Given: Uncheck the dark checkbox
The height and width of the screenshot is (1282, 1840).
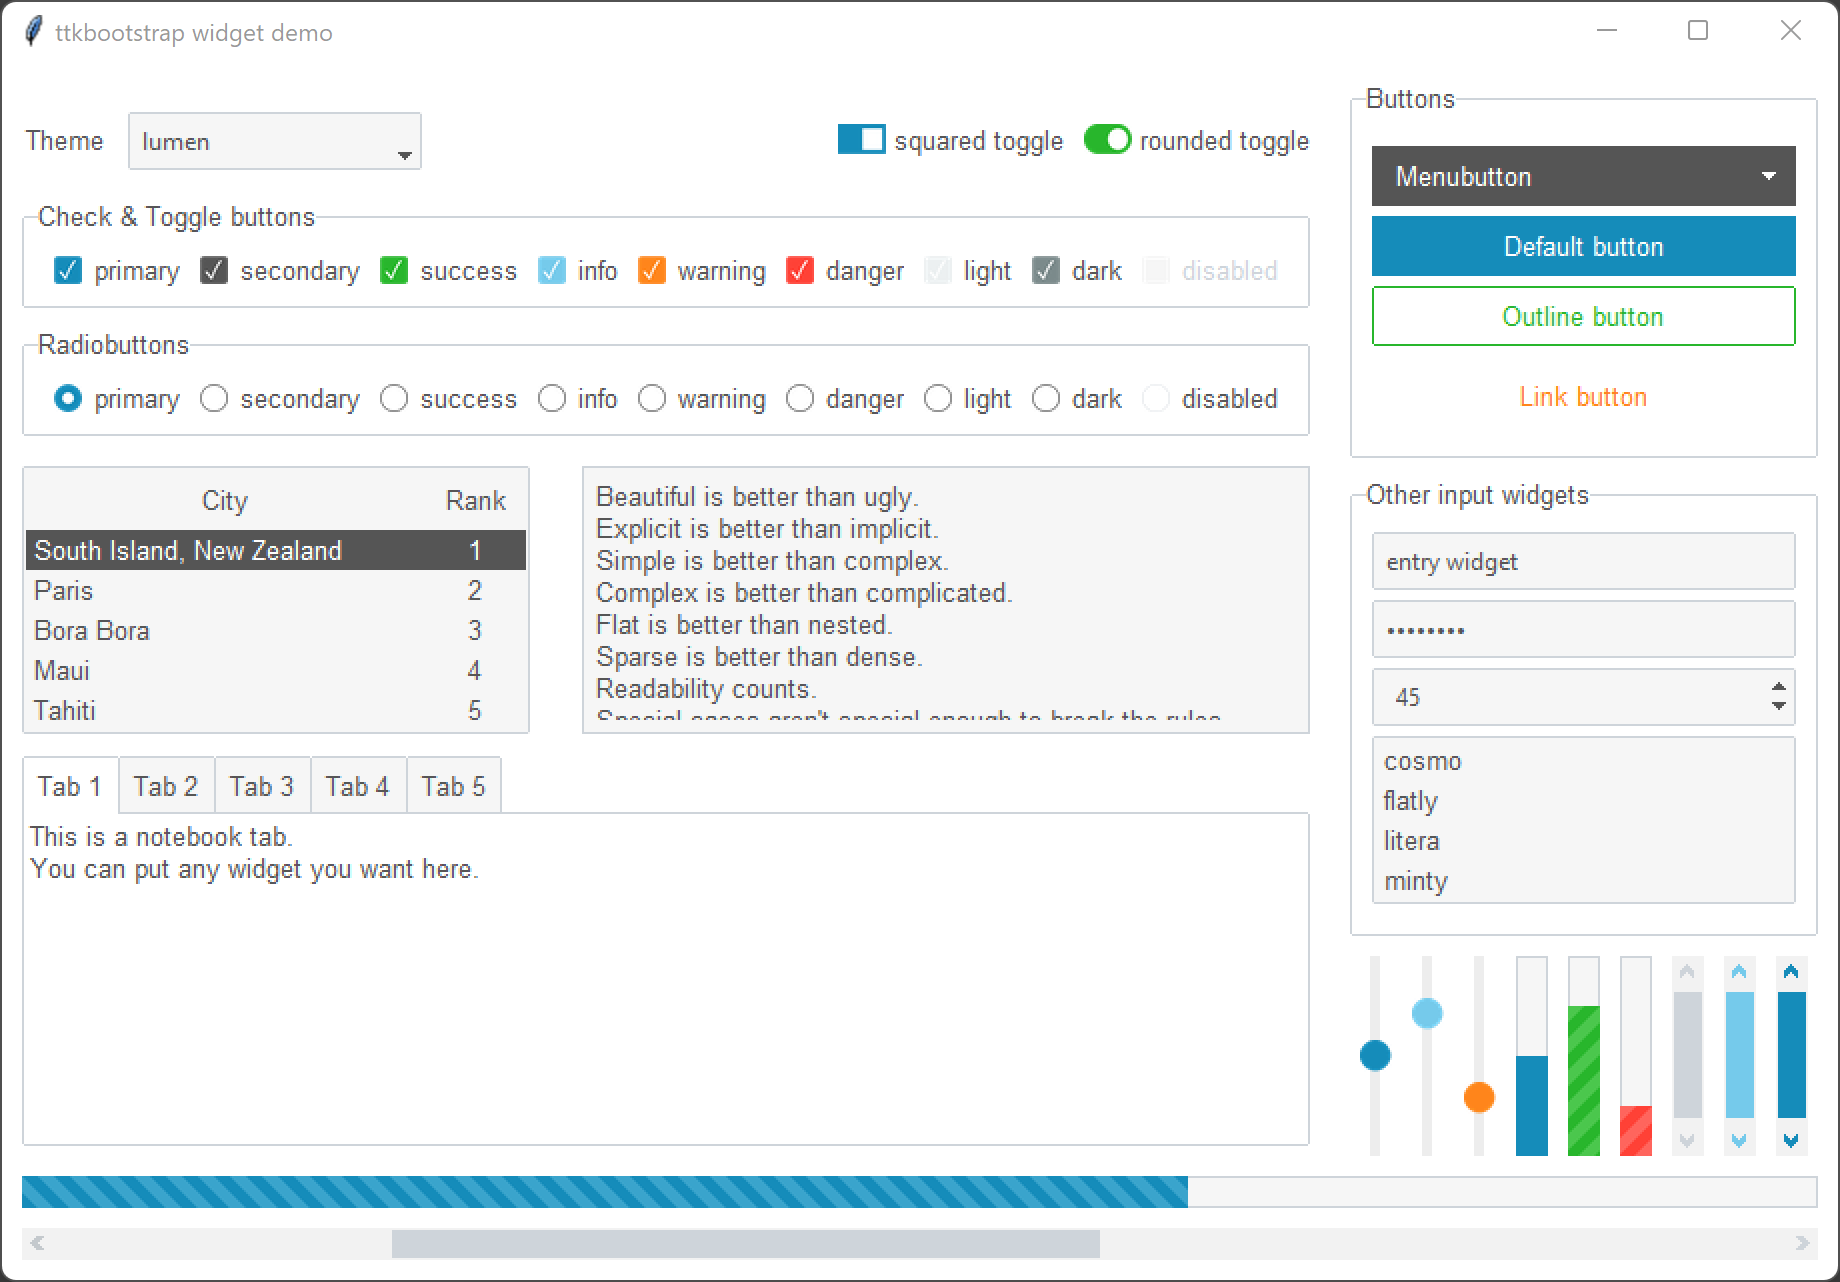Looking at the screenshot, I should [x=1046, y=270].
